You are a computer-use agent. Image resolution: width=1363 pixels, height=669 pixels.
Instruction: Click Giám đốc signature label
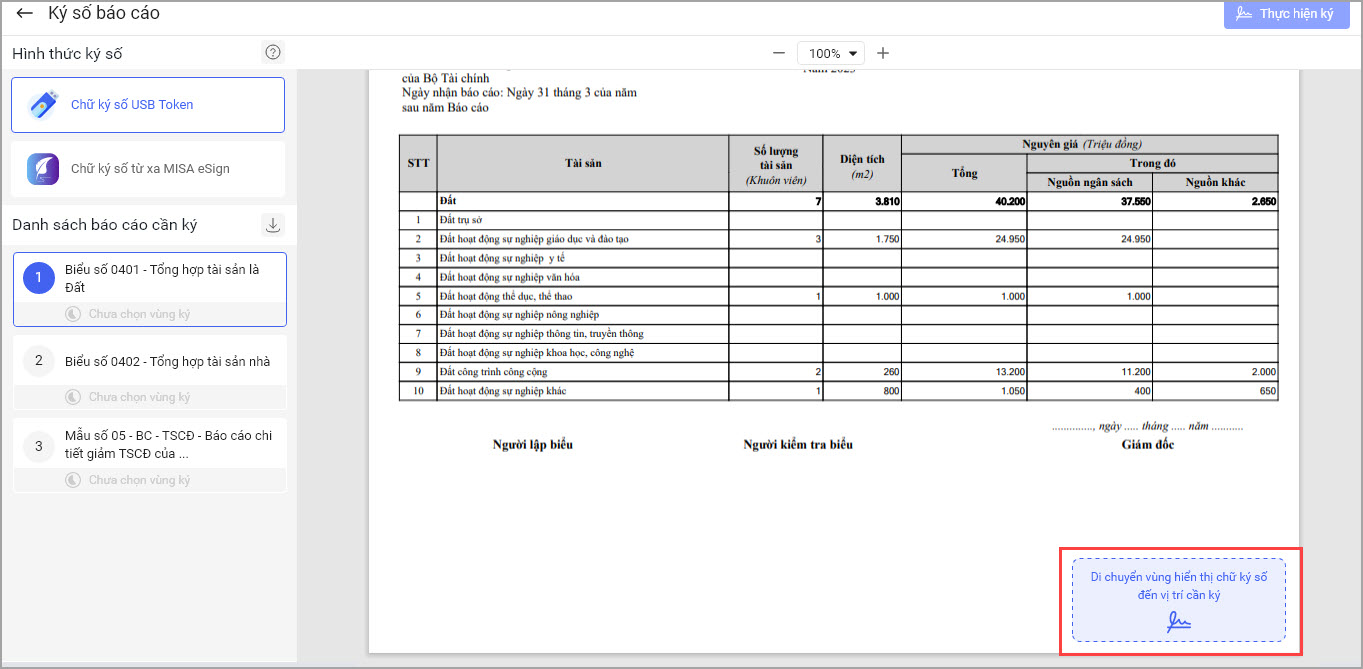click(x=1148, y=445)
